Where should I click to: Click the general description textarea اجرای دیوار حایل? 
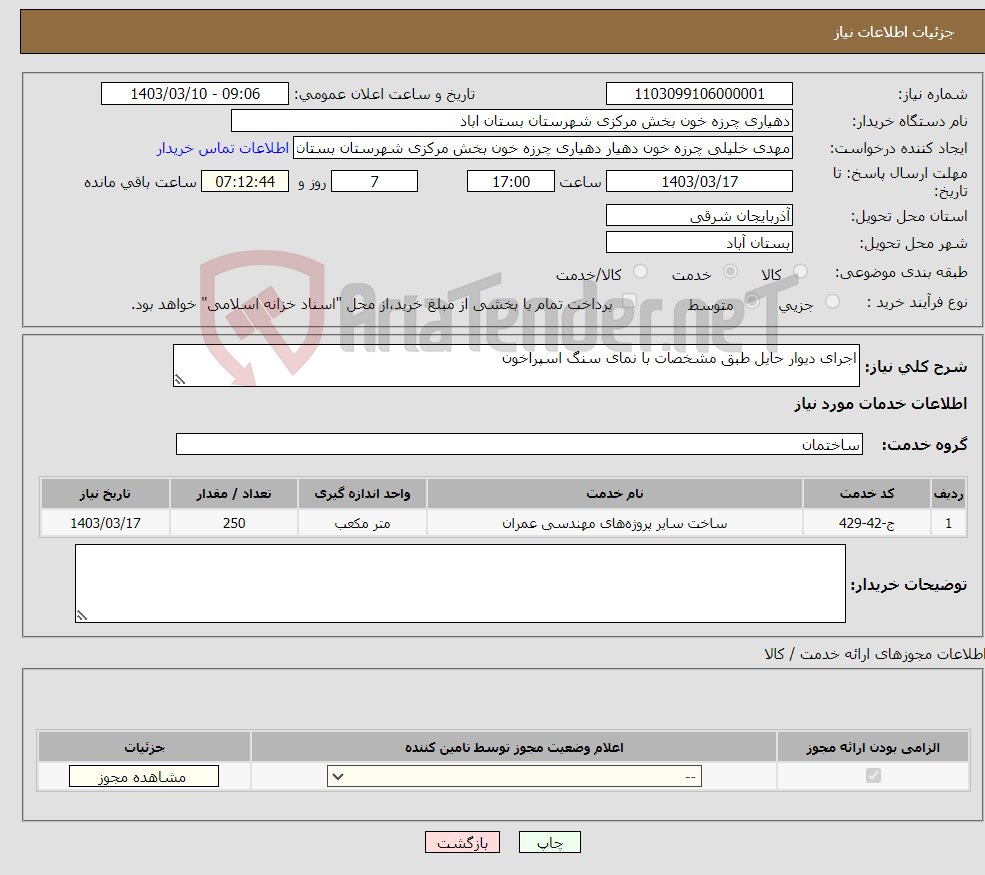pyautogui.click(x=516, y=365)
